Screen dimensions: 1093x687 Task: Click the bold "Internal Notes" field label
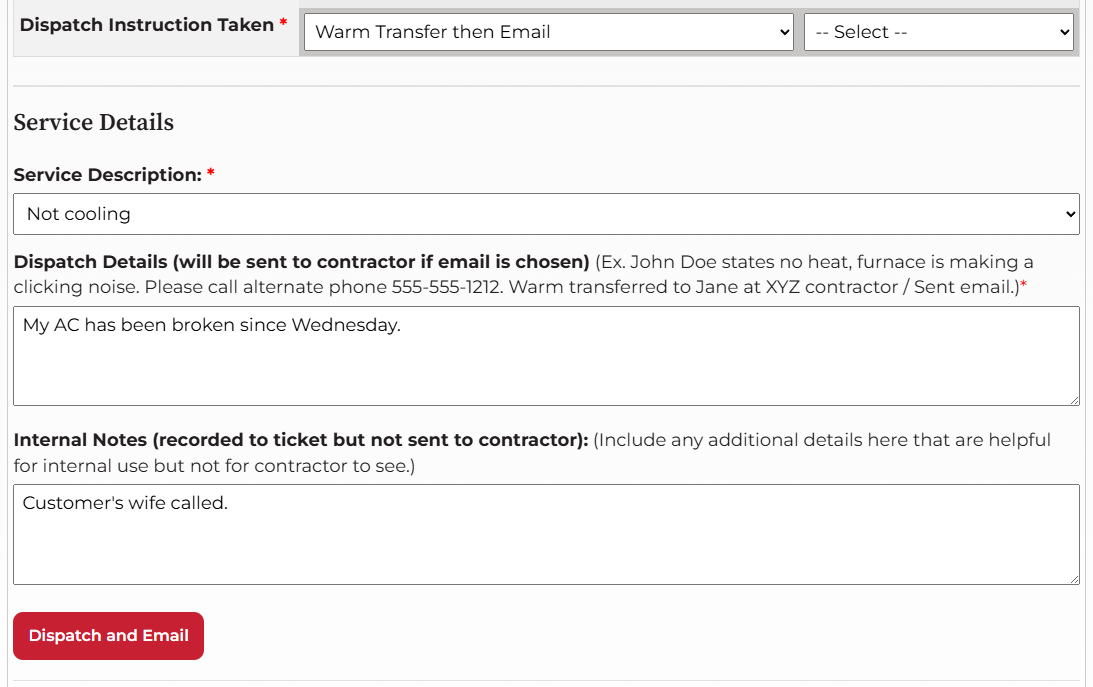click(x=300, y=440)
